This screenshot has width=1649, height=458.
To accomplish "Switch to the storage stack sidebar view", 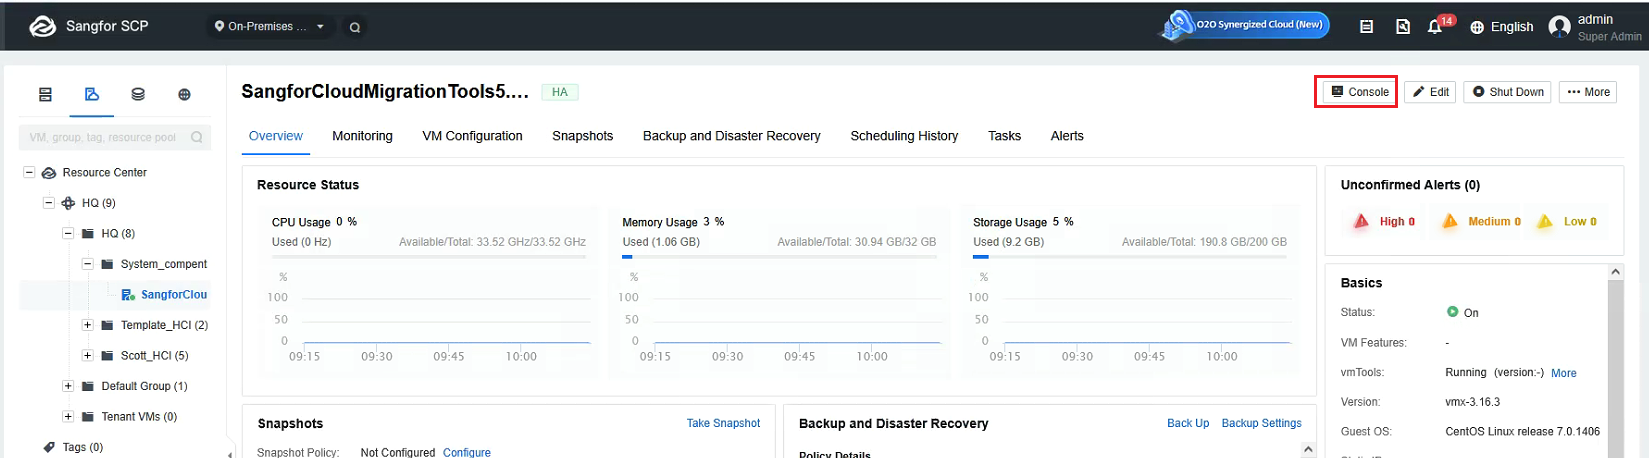I will coord(138,94).
